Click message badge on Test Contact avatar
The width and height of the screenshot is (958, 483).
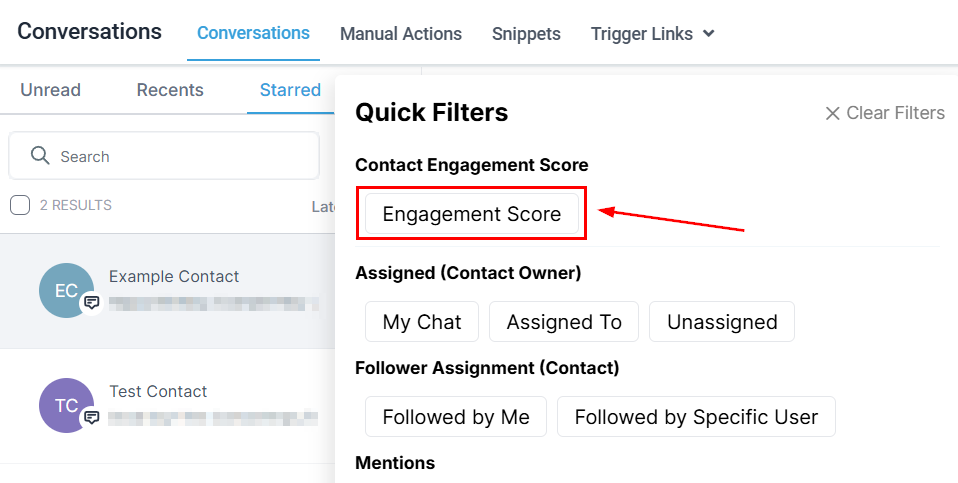click(91, 417)
